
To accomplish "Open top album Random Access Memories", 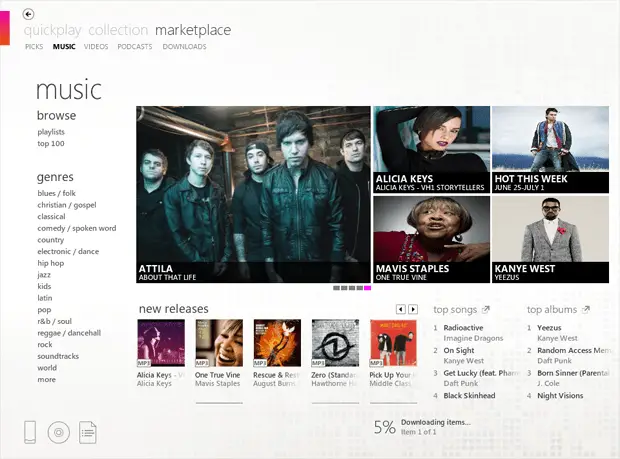I will (x=574, y=350).
